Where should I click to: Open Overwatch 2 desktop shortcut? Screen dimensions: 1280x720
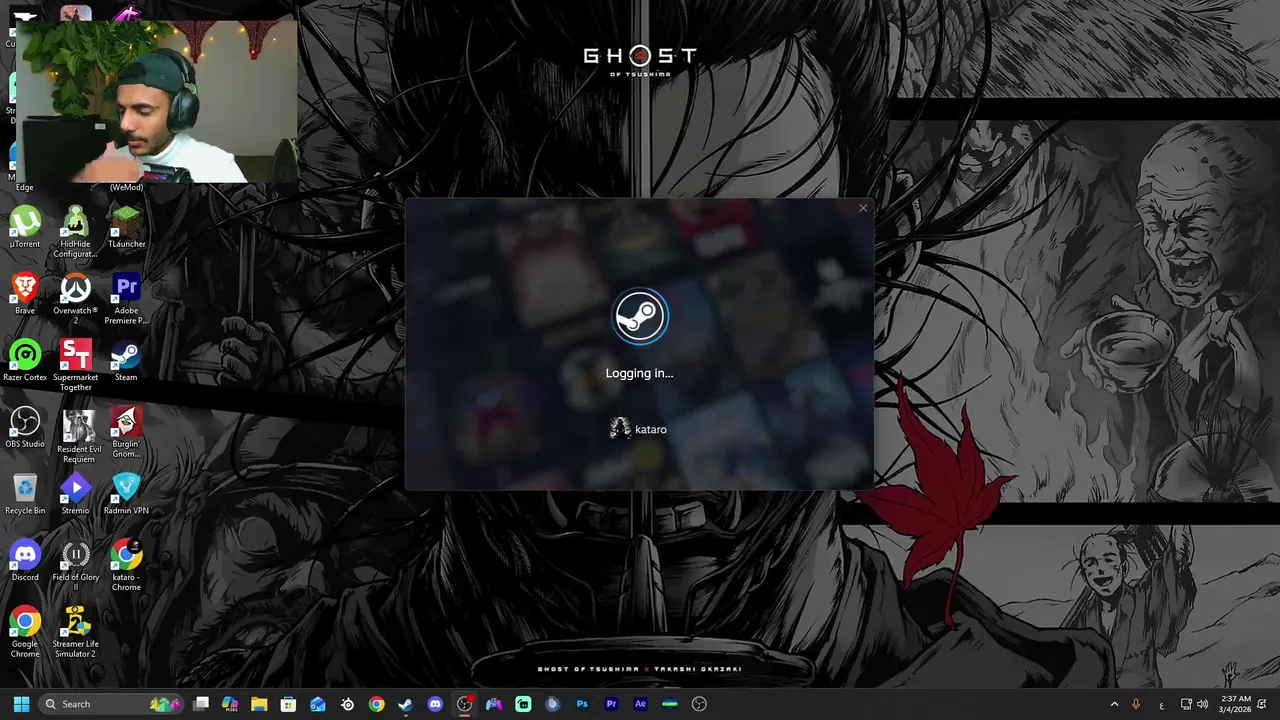[75, 299]
